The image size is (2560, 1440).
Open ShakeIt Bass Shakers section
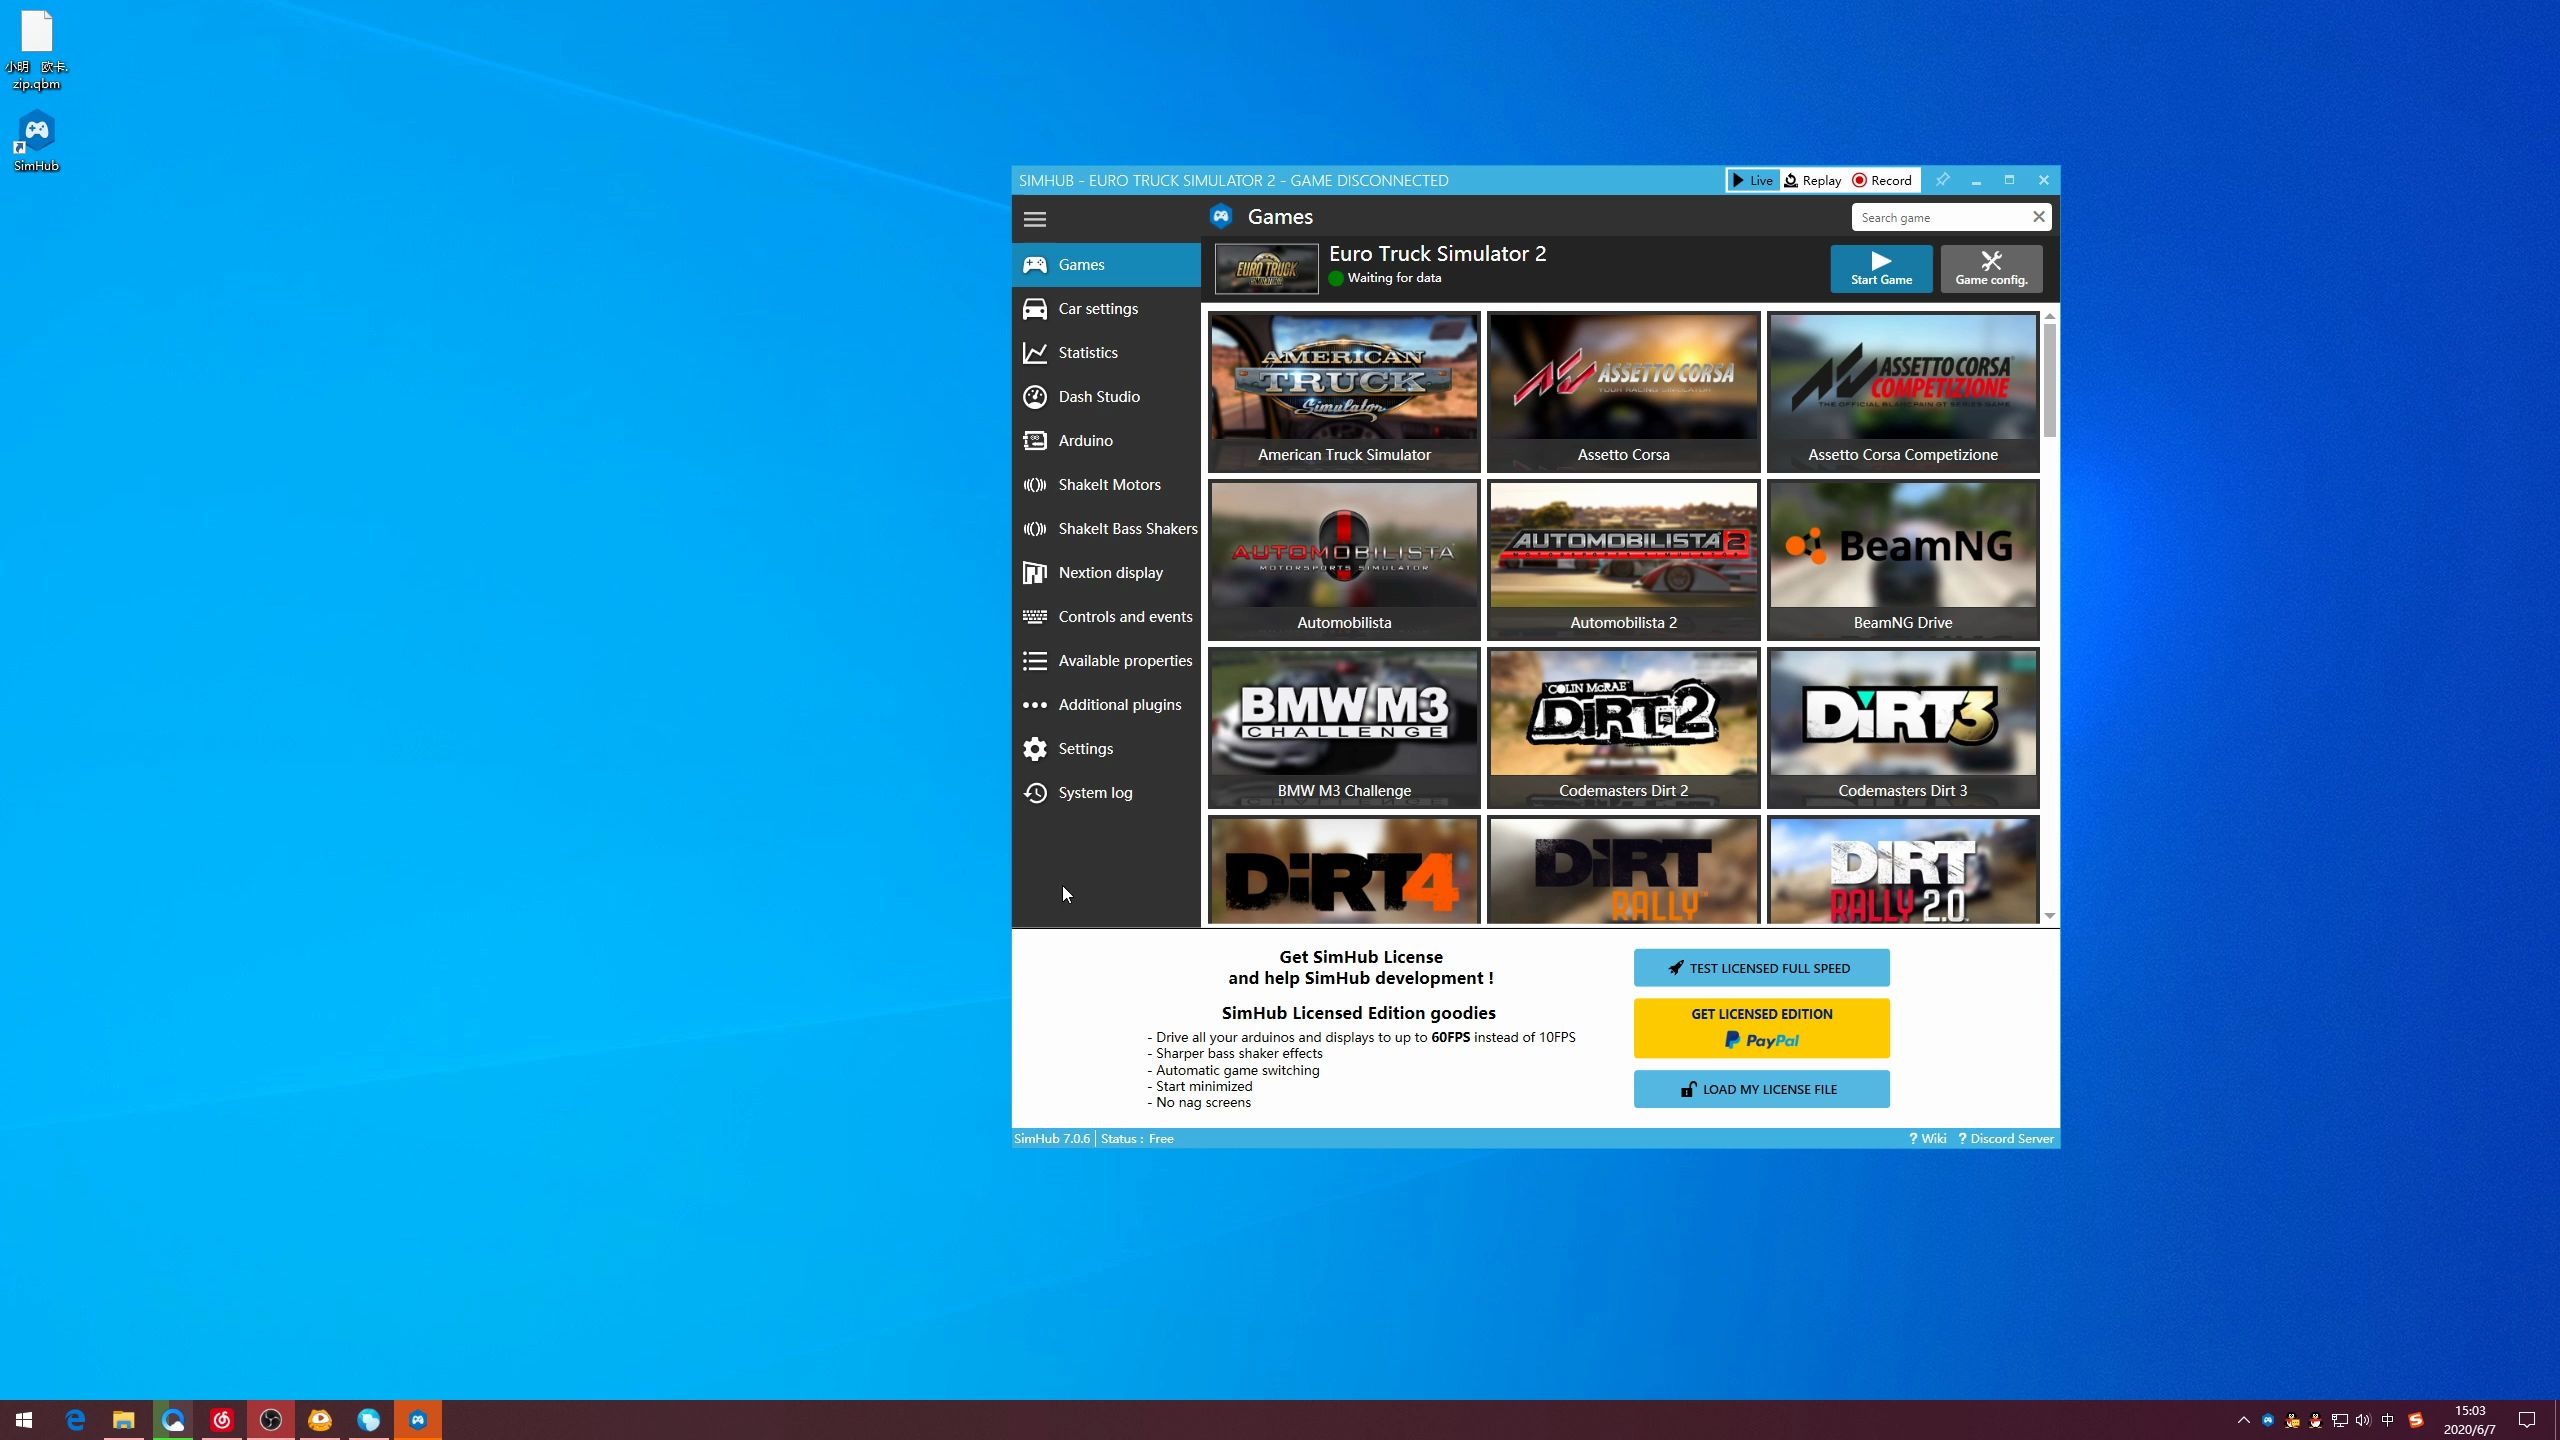pyautogui.click(x=1106, y=529)
